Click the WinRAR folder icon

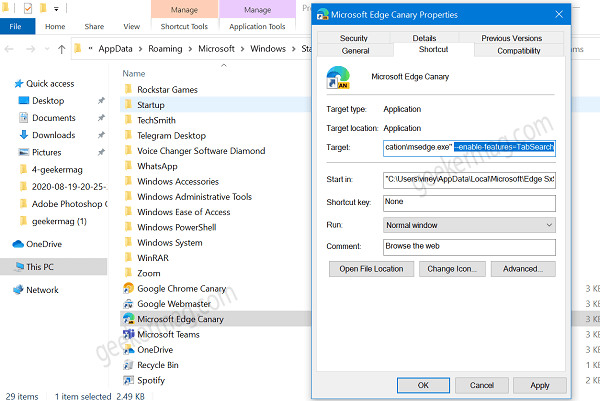tap(128, 258)
